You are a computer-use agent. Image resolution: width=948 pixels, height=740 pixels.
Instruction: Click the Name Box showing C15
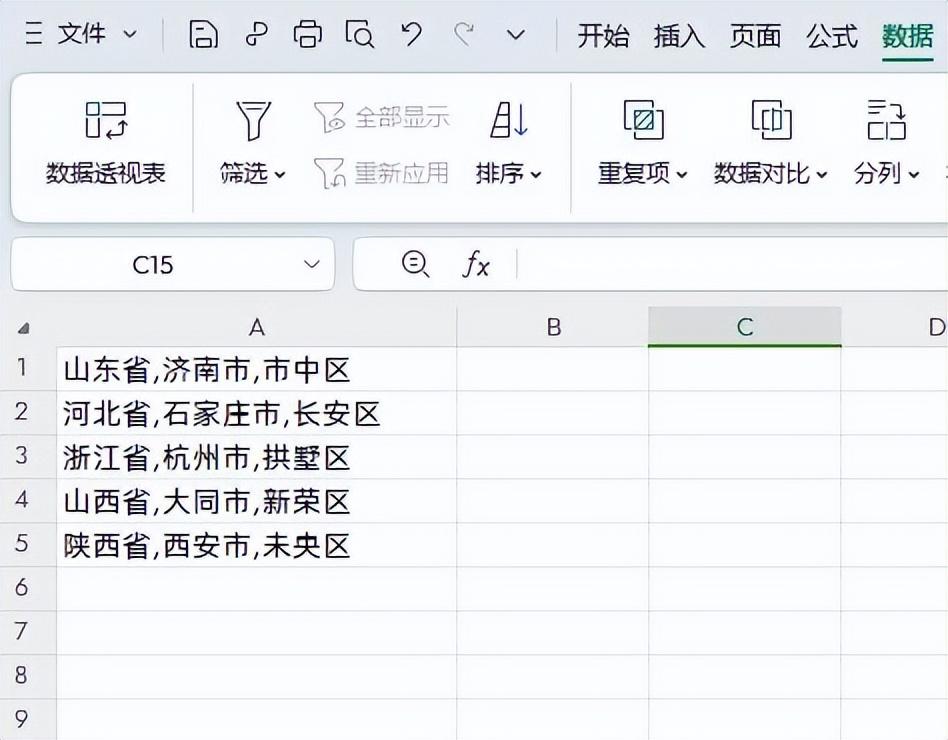153,265
